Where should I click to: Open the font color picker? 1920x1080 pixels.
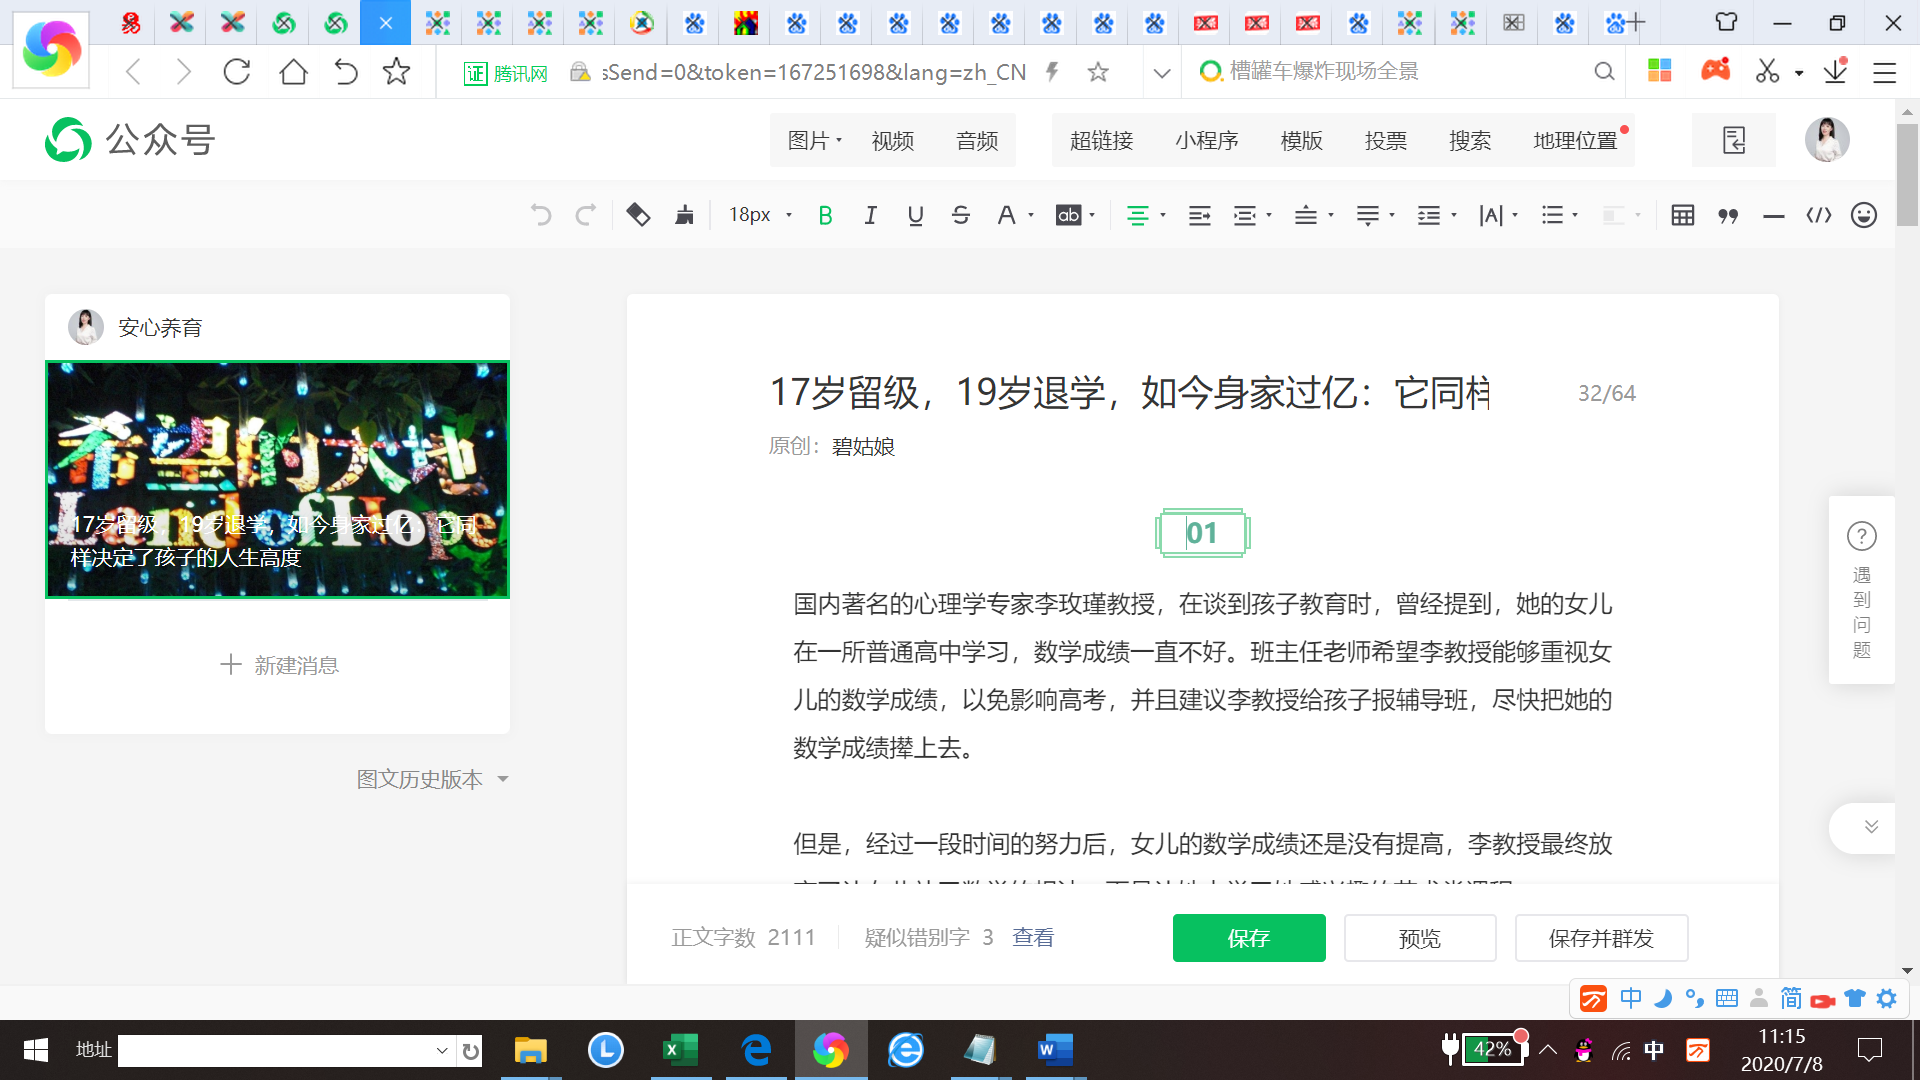[1008, 215]
